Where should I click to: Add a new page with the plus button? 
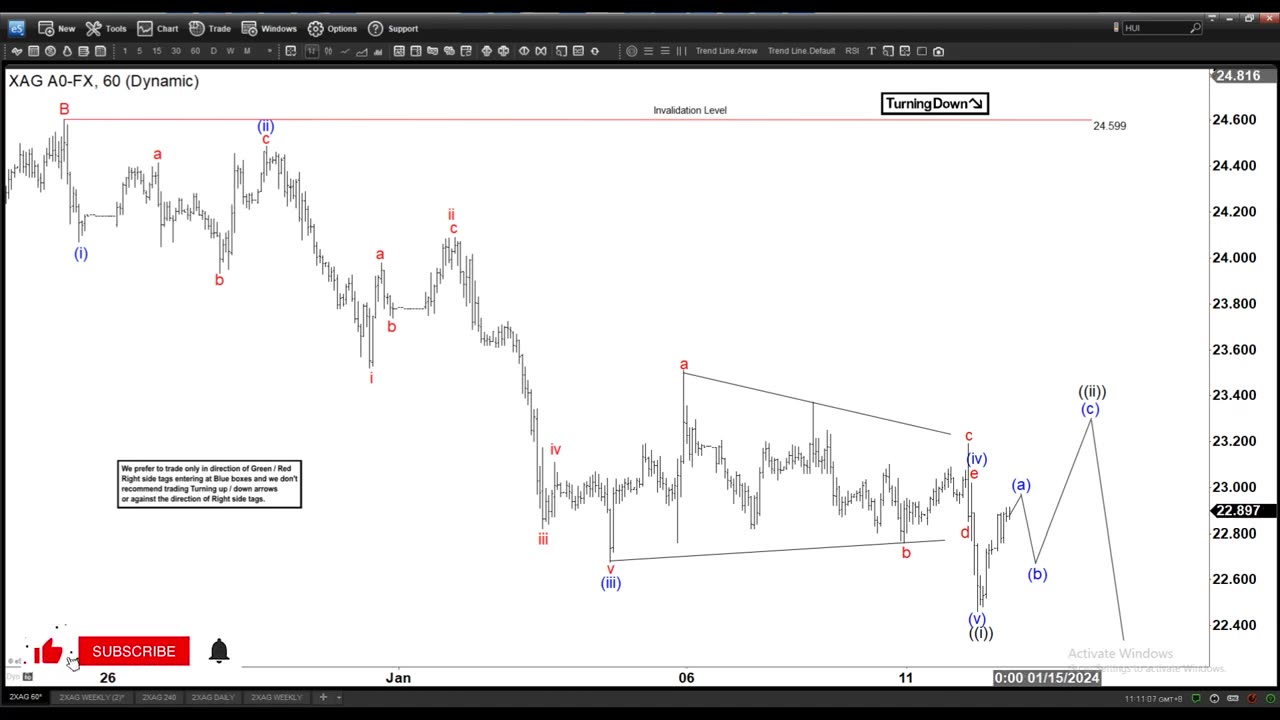[x=323, y=697]
